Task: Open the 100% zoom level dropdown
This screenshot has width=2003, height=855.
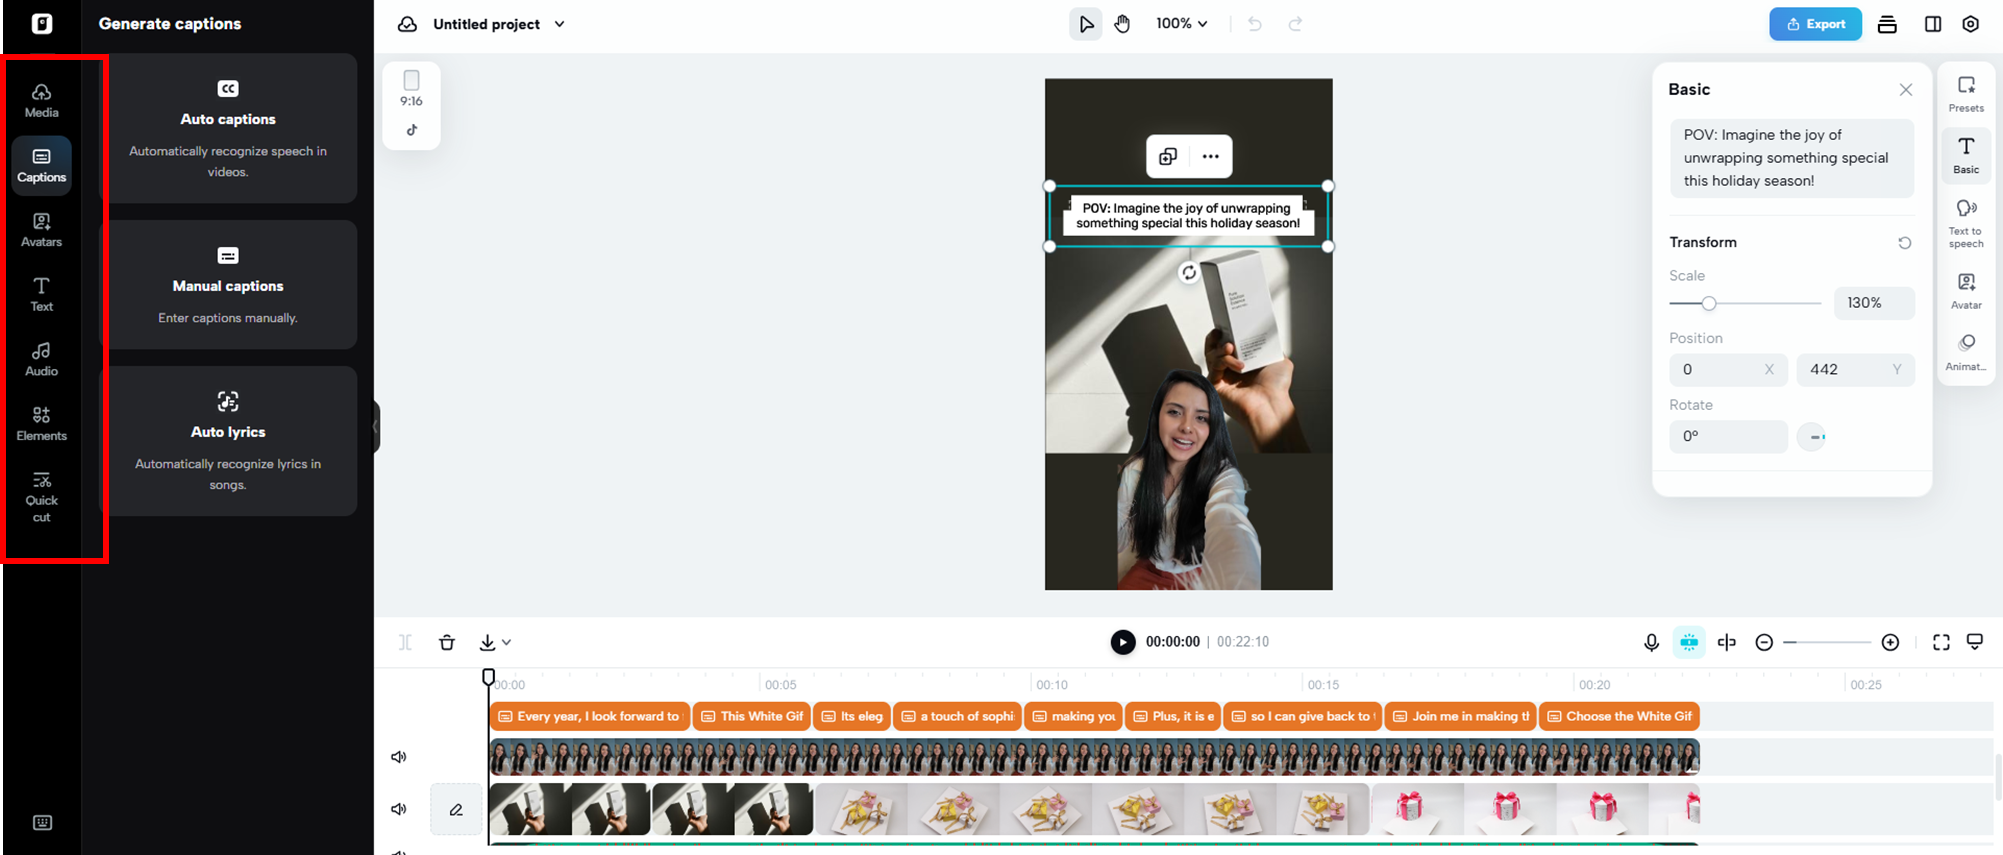Action: tap(1181, 24)
